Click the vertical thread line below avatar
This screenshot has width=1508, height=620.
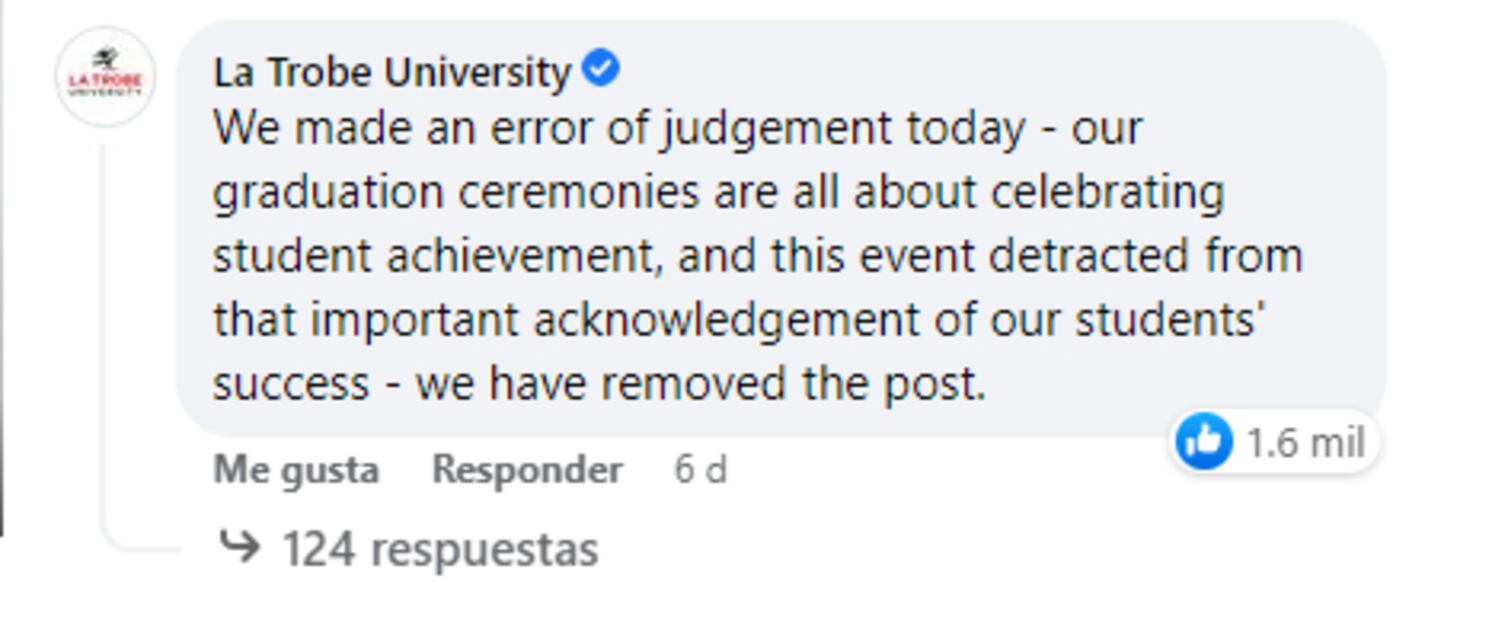[x=104, y=330]
